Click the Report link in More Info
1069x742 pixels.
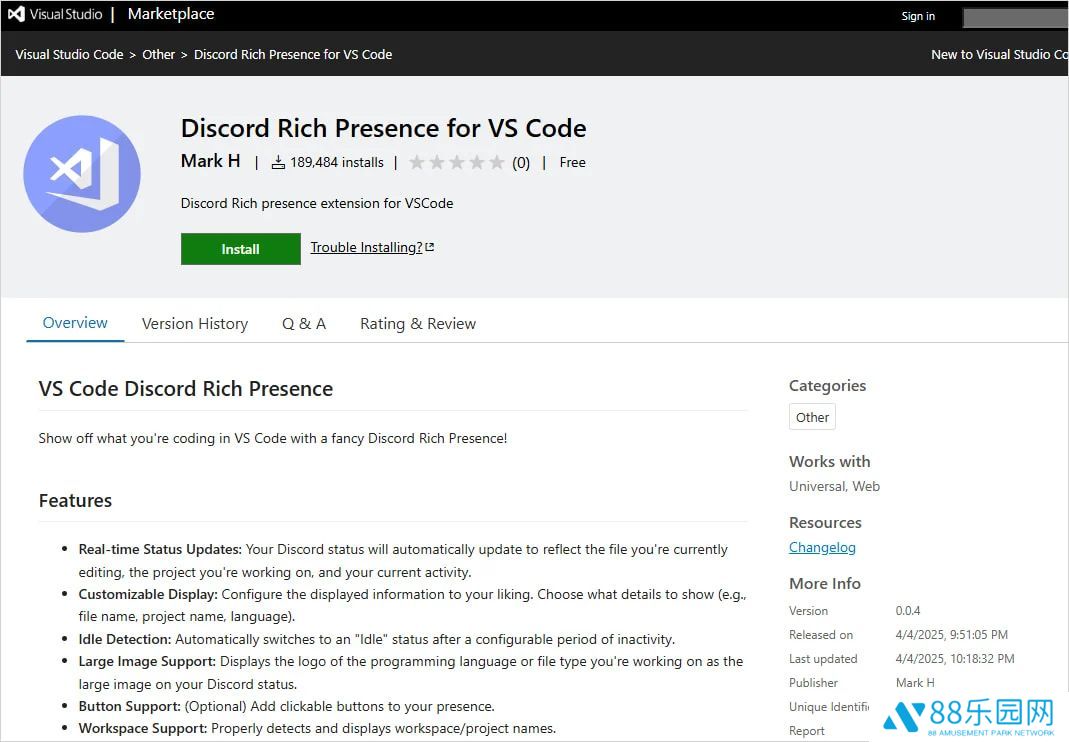[807, 730]
